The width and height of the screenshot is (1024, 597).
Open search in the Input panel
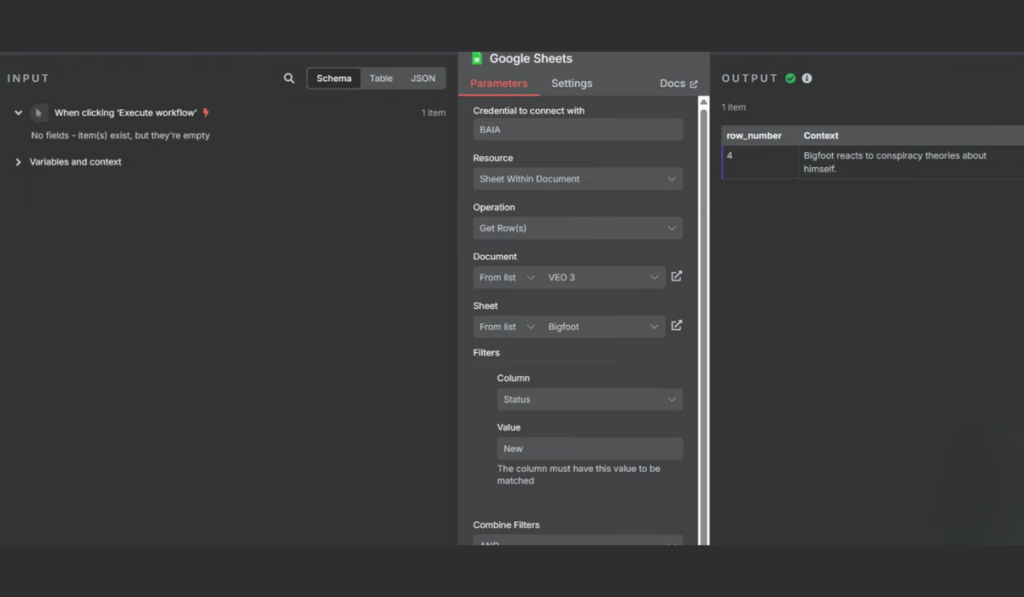coord(289,77)
